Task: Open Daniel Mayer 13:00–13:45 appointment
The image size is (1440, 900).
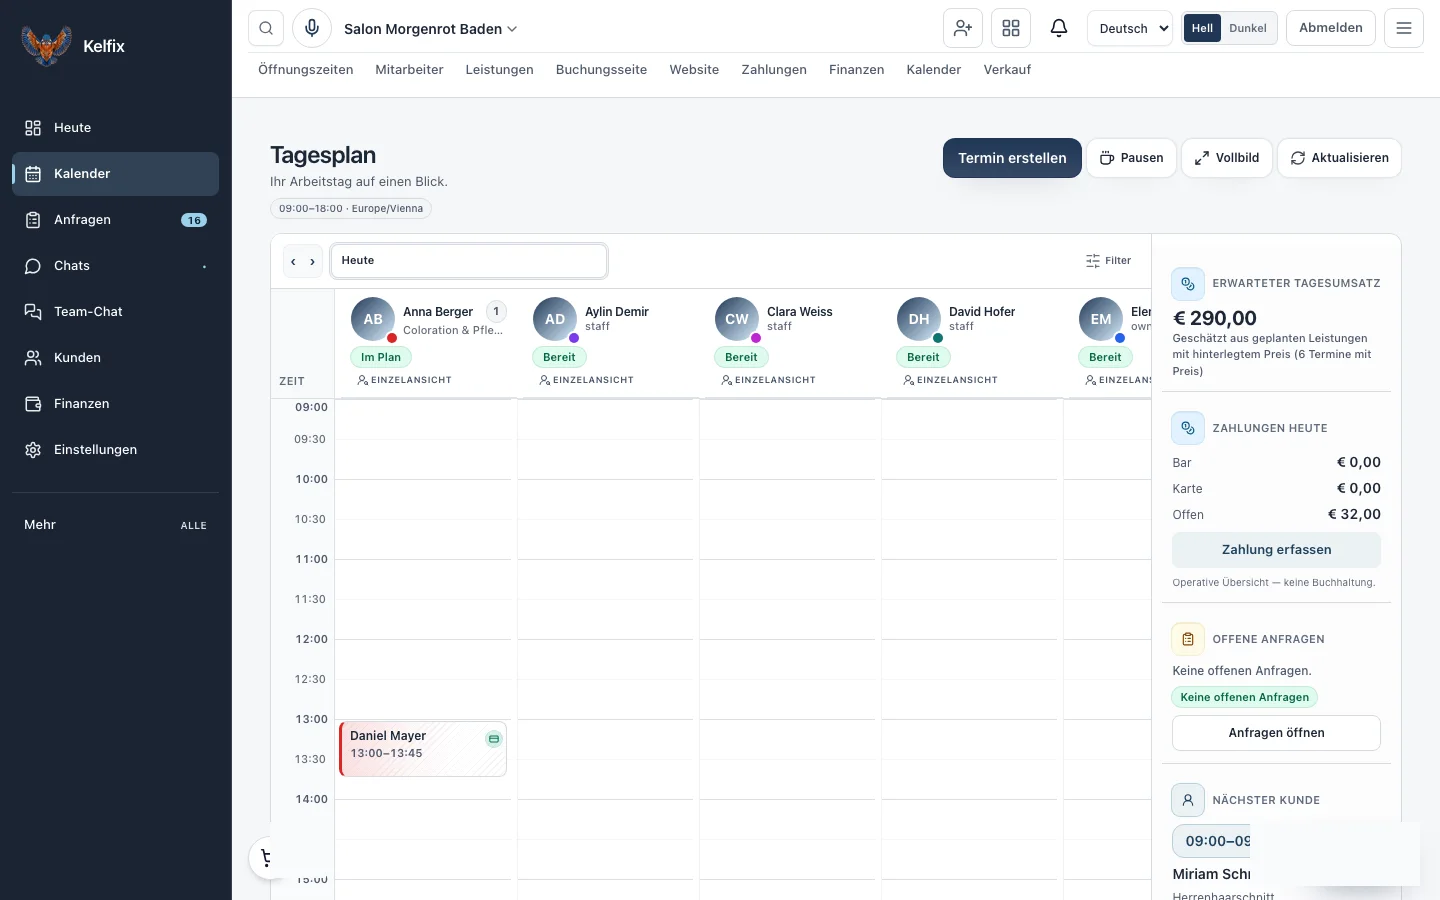Action: [x=423, y=749]
